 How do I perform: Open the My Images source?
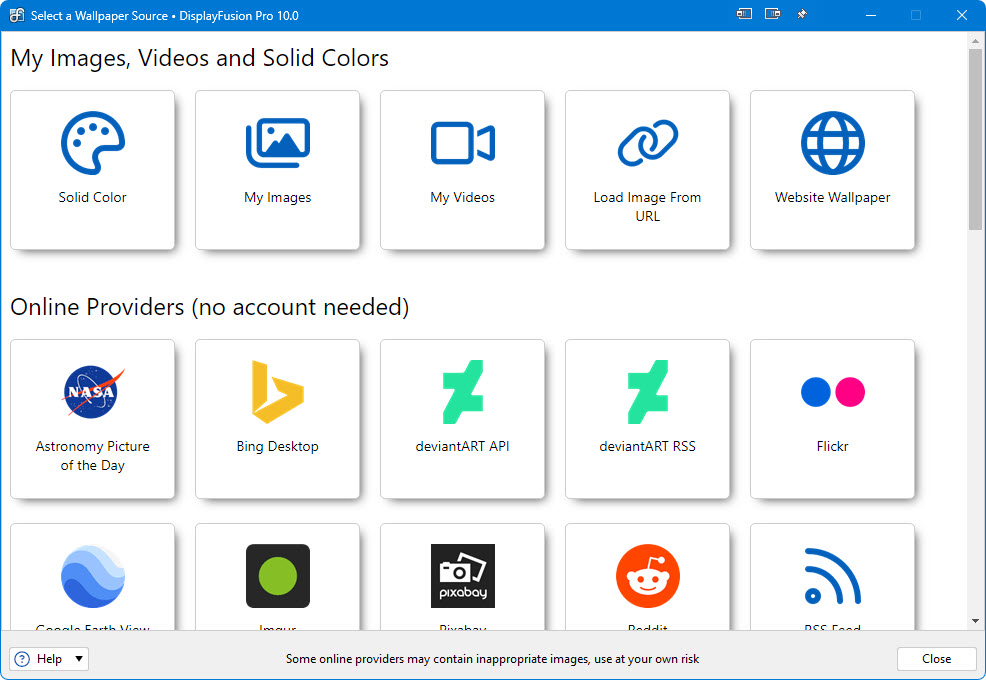pos(277,169)
